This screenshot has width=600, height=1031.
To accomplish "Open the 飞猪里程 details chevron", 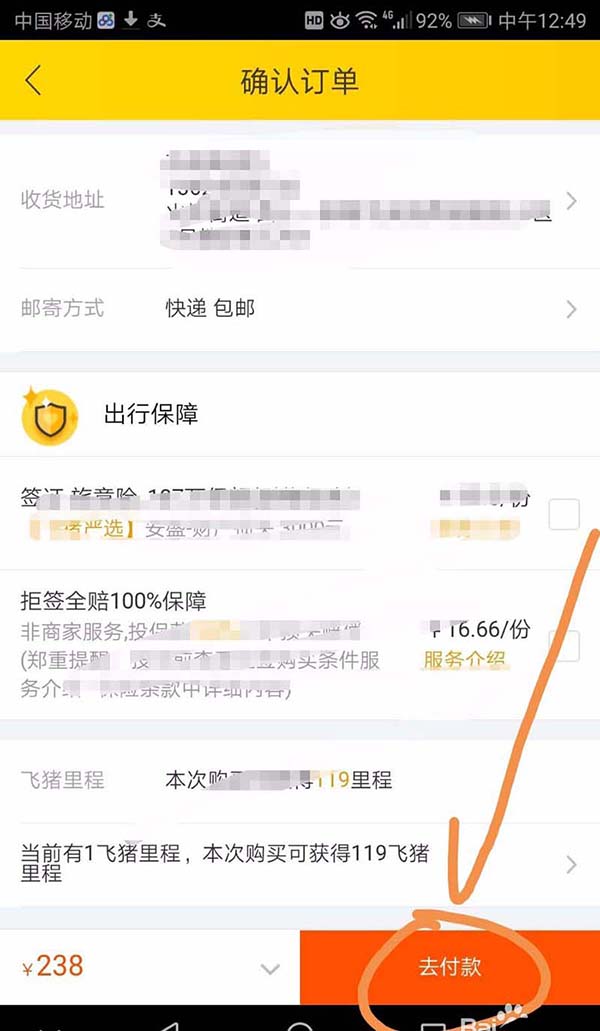I will coord(571,864).
